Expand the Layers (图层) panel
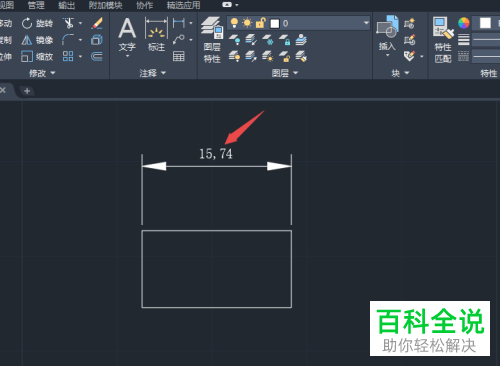Screen dimensions: 500x366 (285, 73)
